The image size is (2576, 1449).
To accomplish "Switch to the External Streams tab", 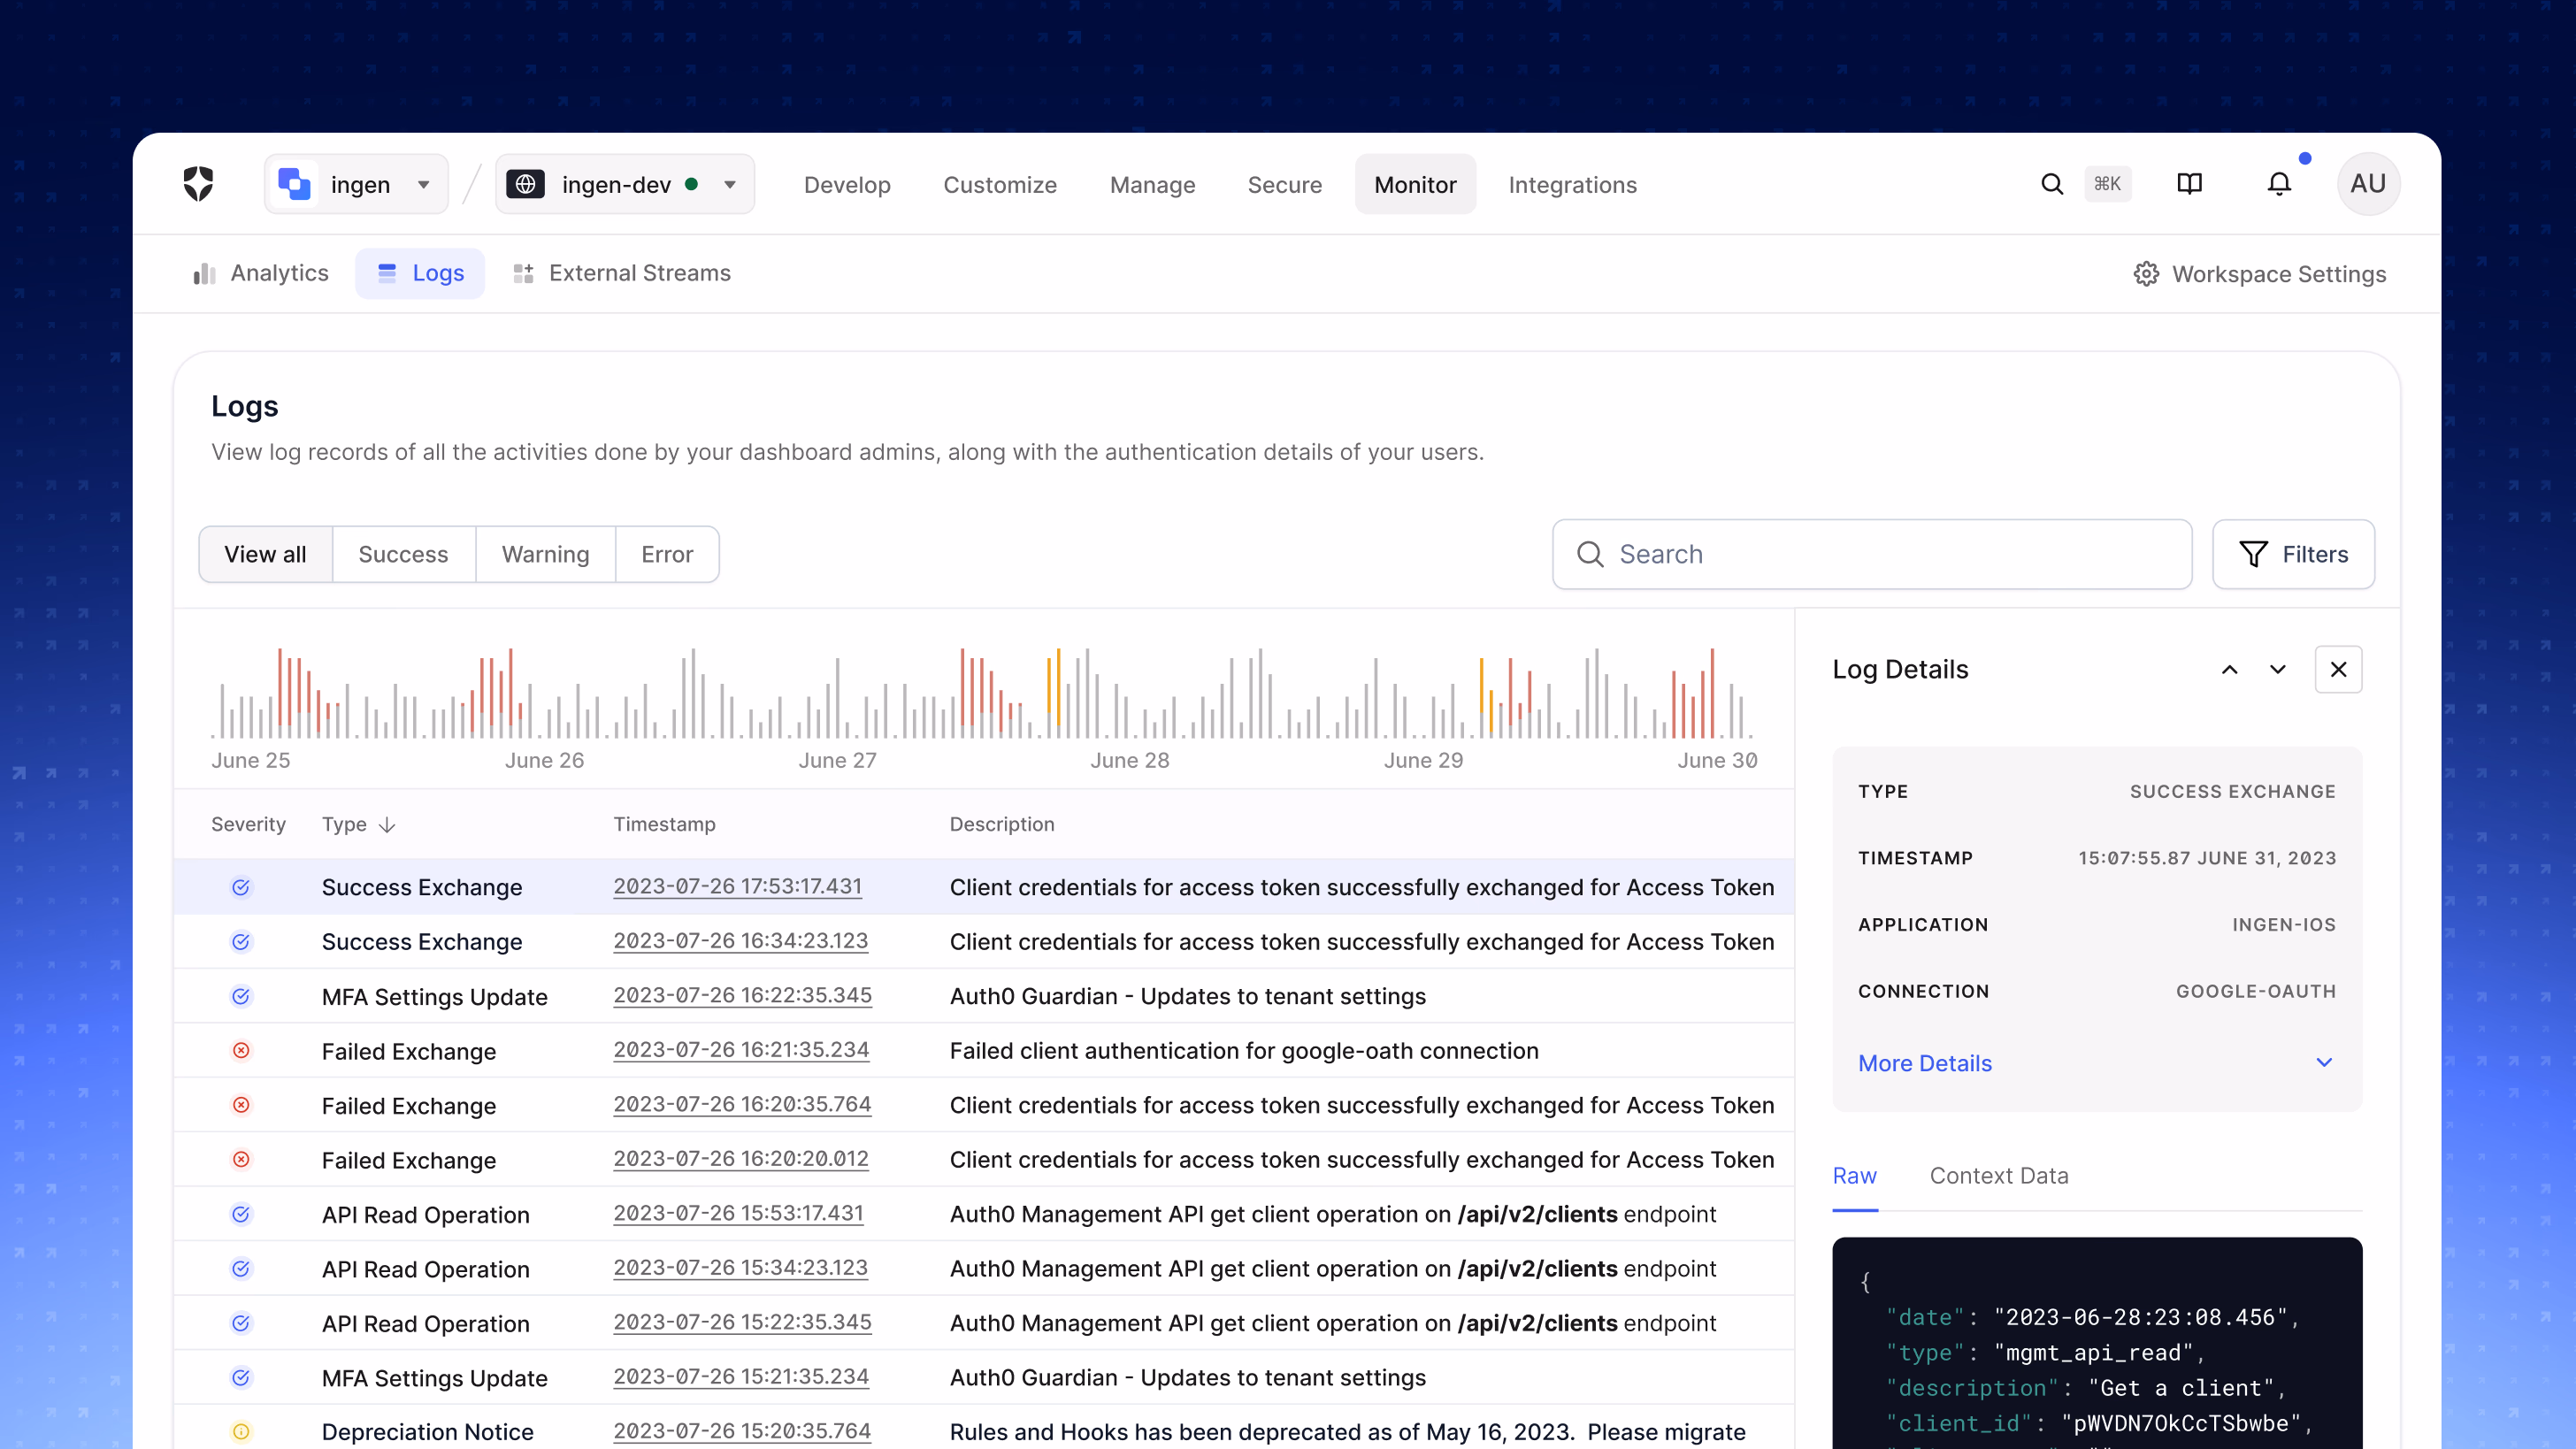I will [x=621, y=273].
